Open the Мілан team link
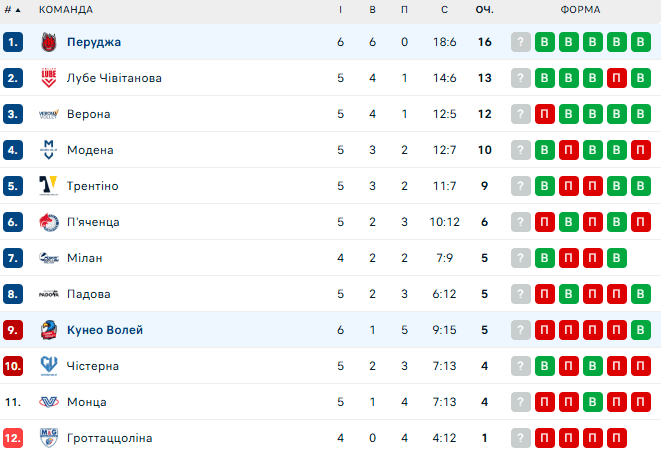 click(84, 258)
